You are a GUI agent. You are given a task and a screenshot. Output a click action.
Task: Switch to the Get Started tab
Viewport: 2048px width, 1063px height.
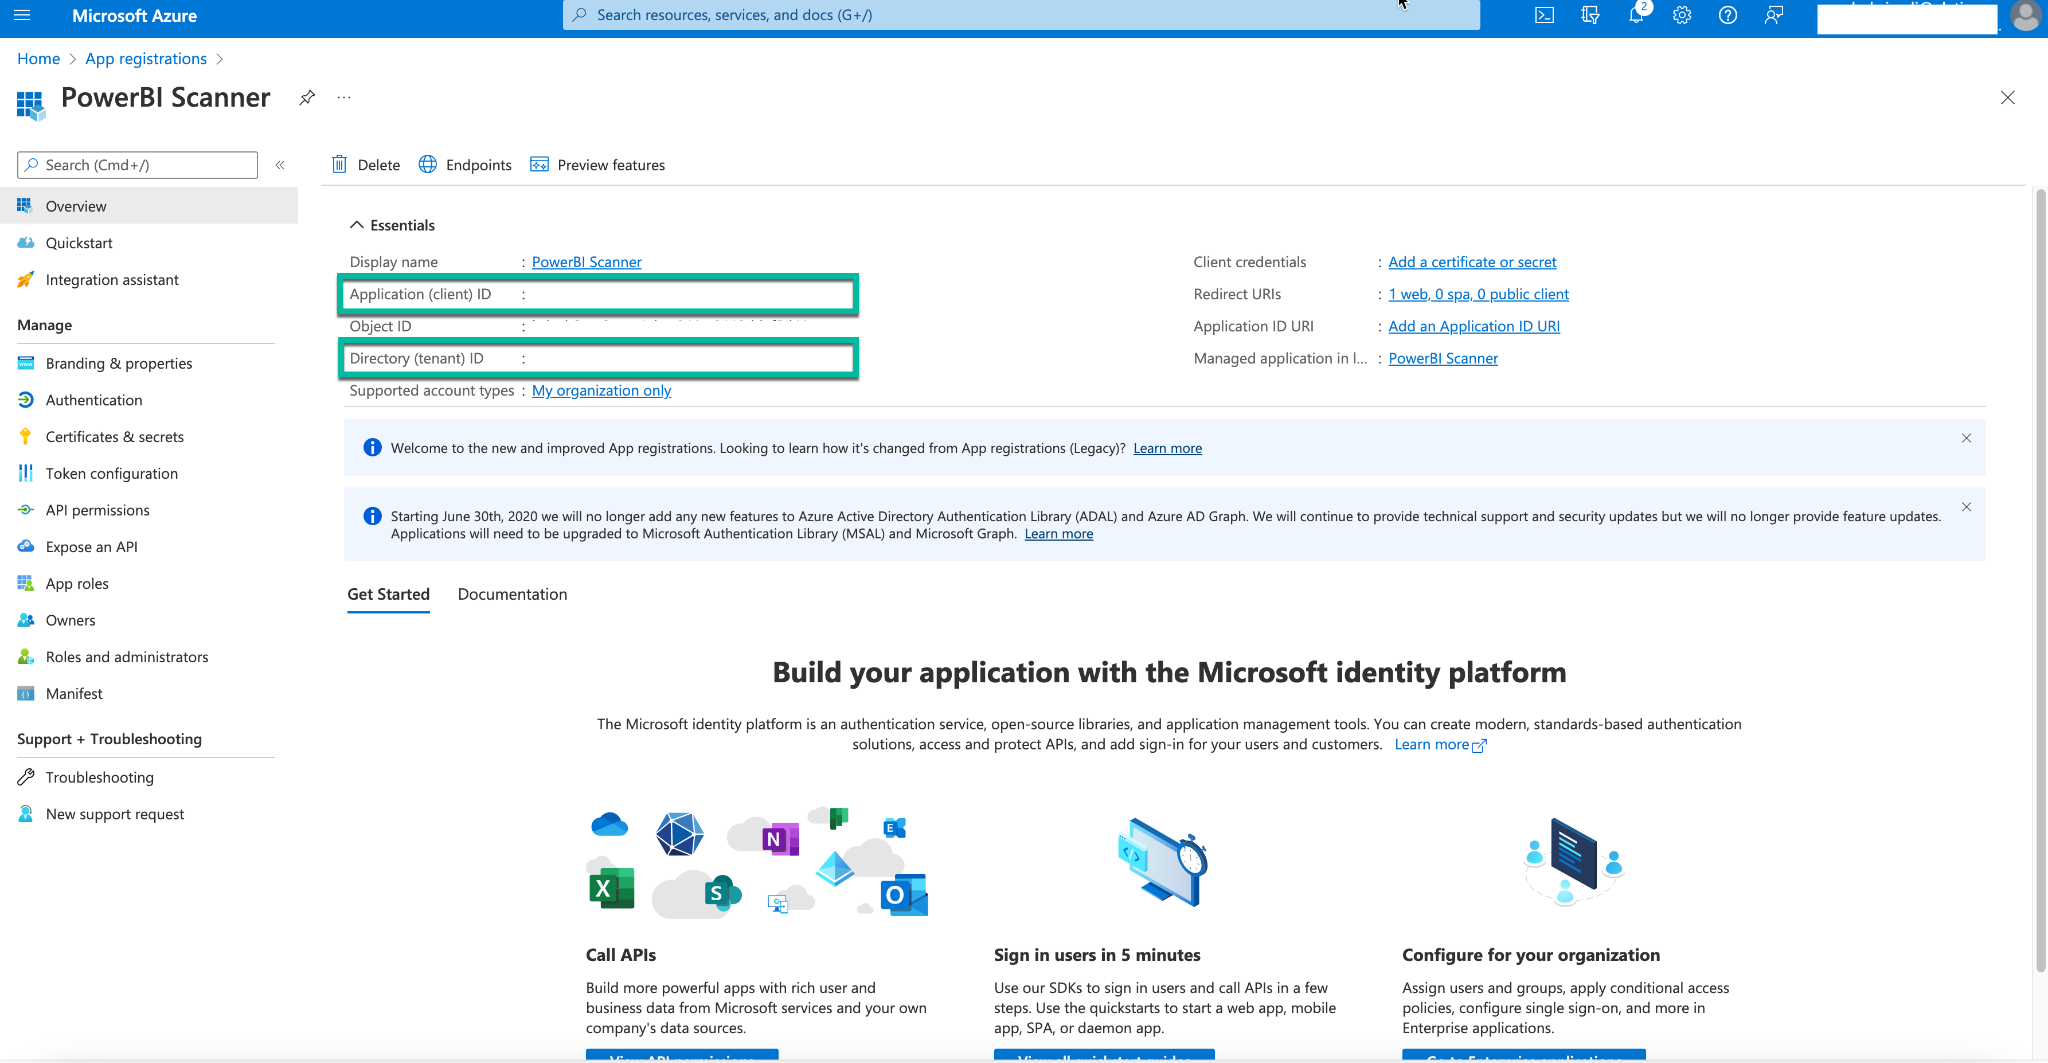(x=388, y=594)
